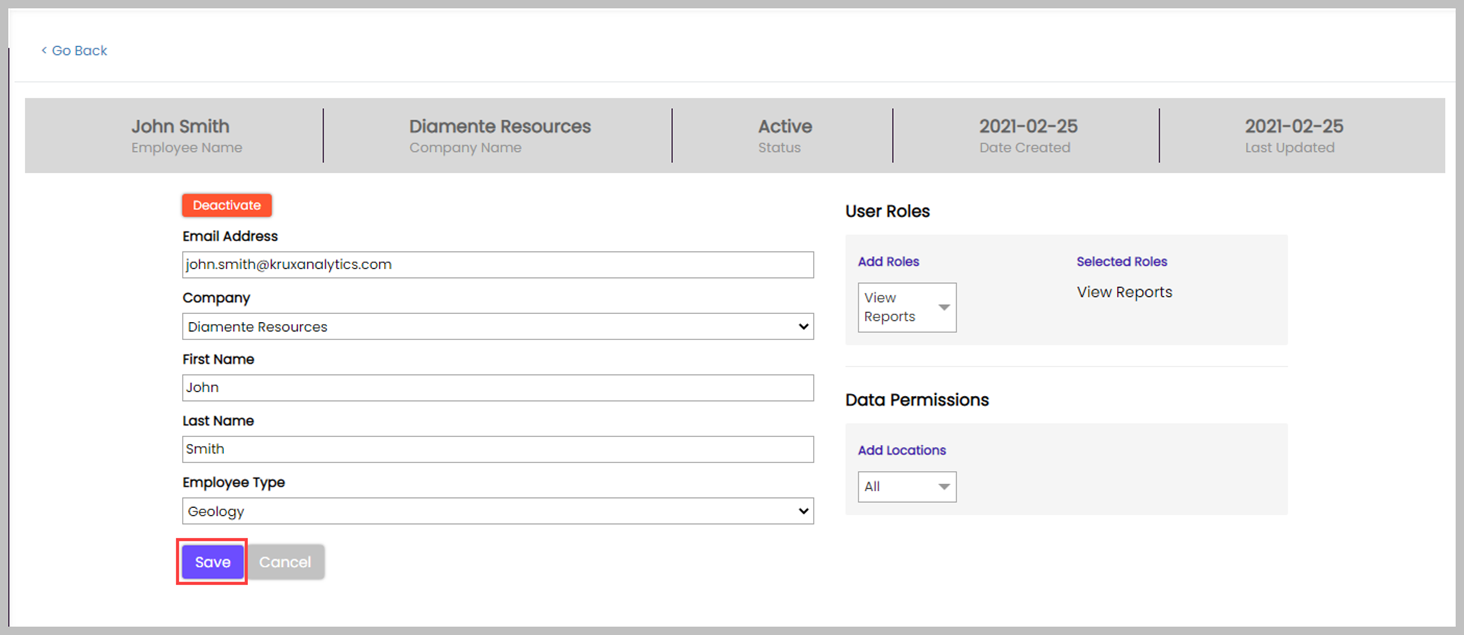
Task: Edit the First Name field
Action: coord(498,388)
